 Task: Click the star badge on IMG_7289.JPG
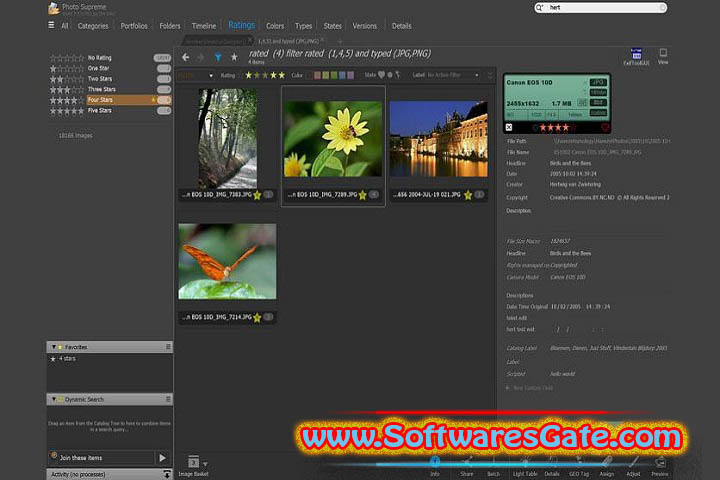(363, 195)
